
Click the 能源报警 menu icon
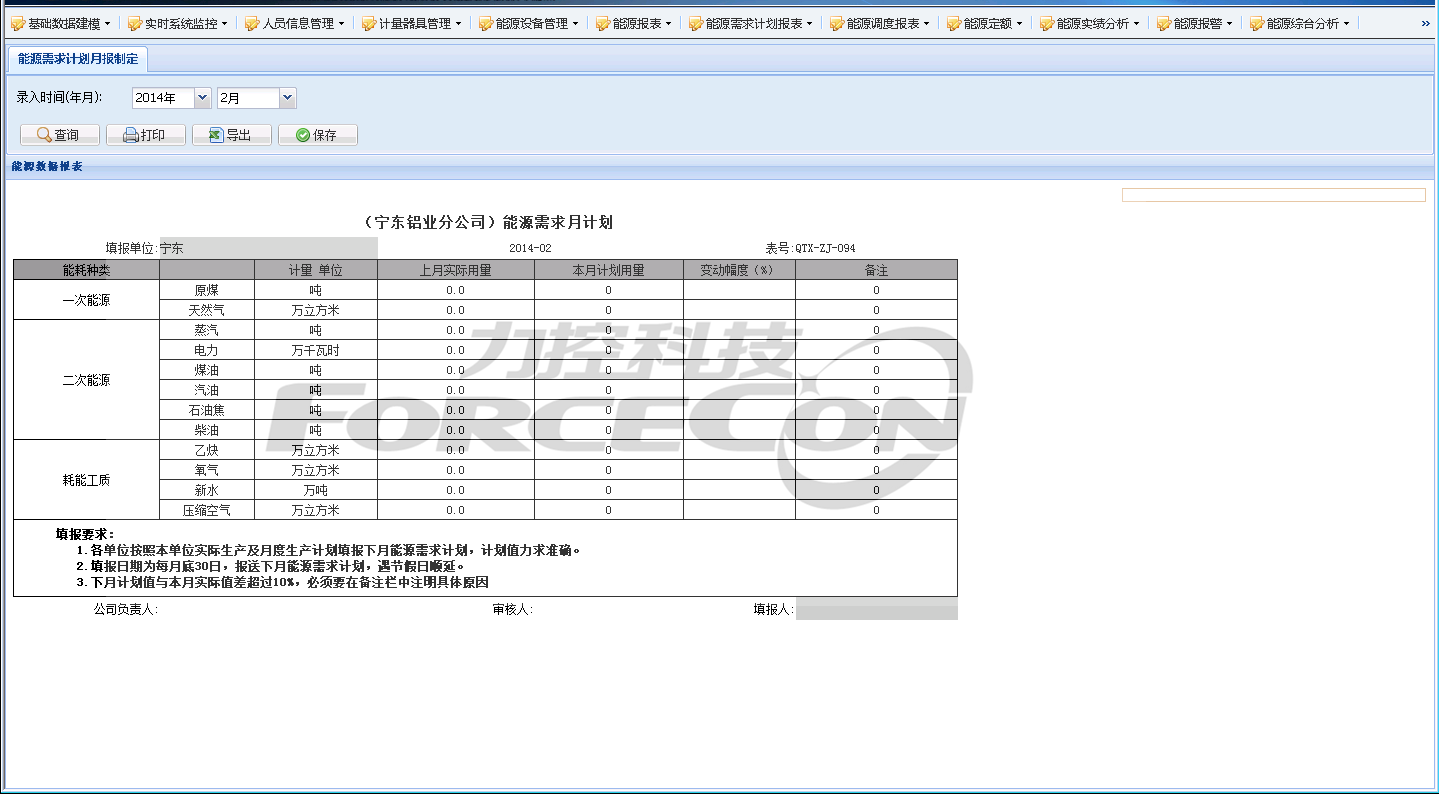(1164, 23)
